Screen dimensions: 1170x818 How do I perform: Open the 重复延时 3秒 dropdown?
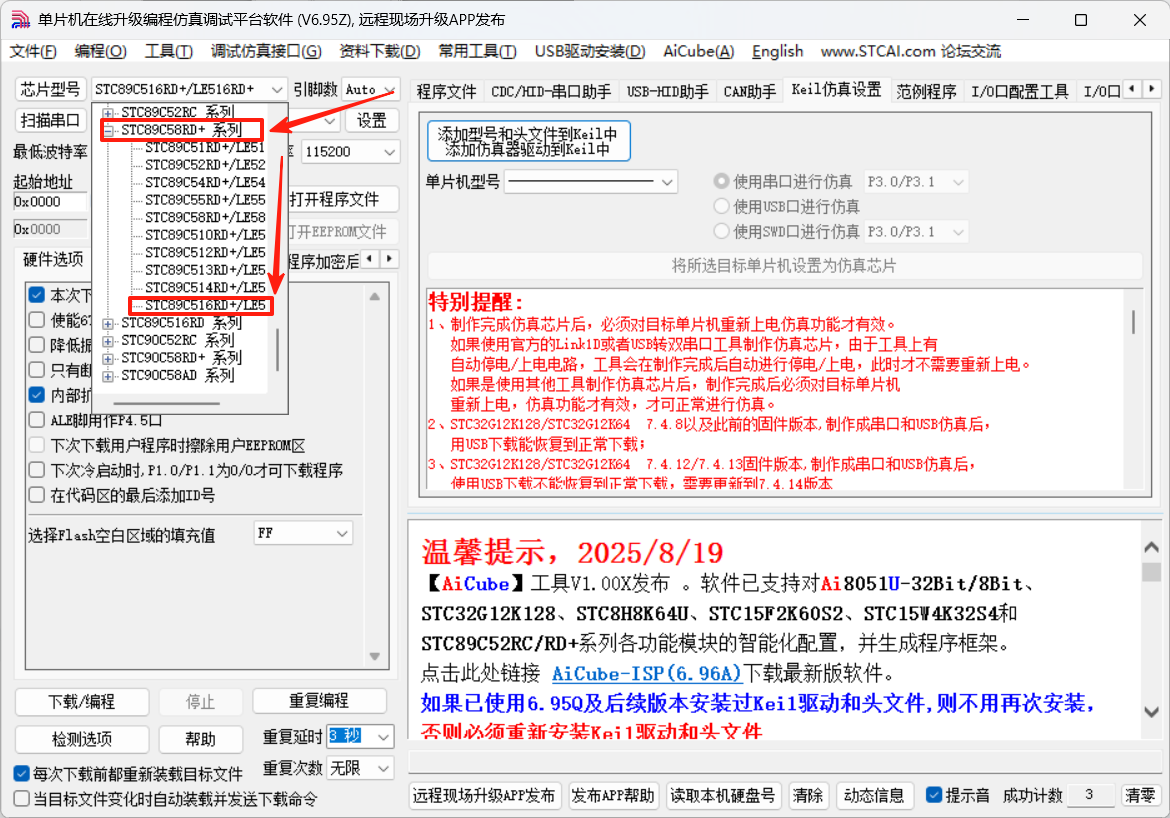[x=360, y=737]
